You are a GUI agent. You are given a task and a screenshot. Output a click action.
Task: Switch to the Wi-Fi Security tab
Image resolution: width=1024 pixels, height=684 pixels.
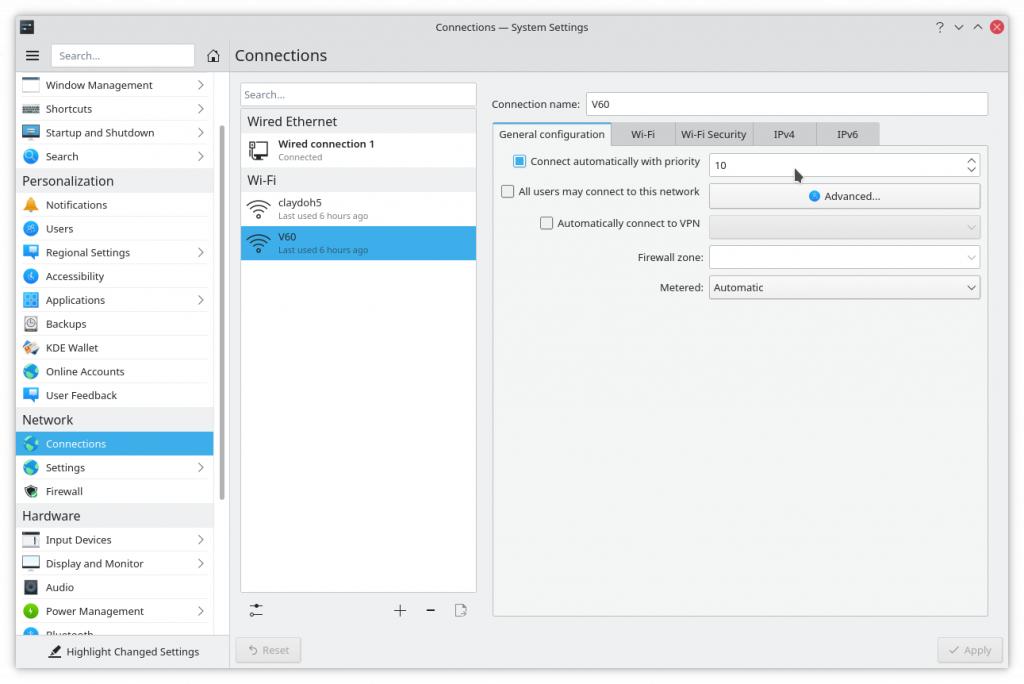713,135
